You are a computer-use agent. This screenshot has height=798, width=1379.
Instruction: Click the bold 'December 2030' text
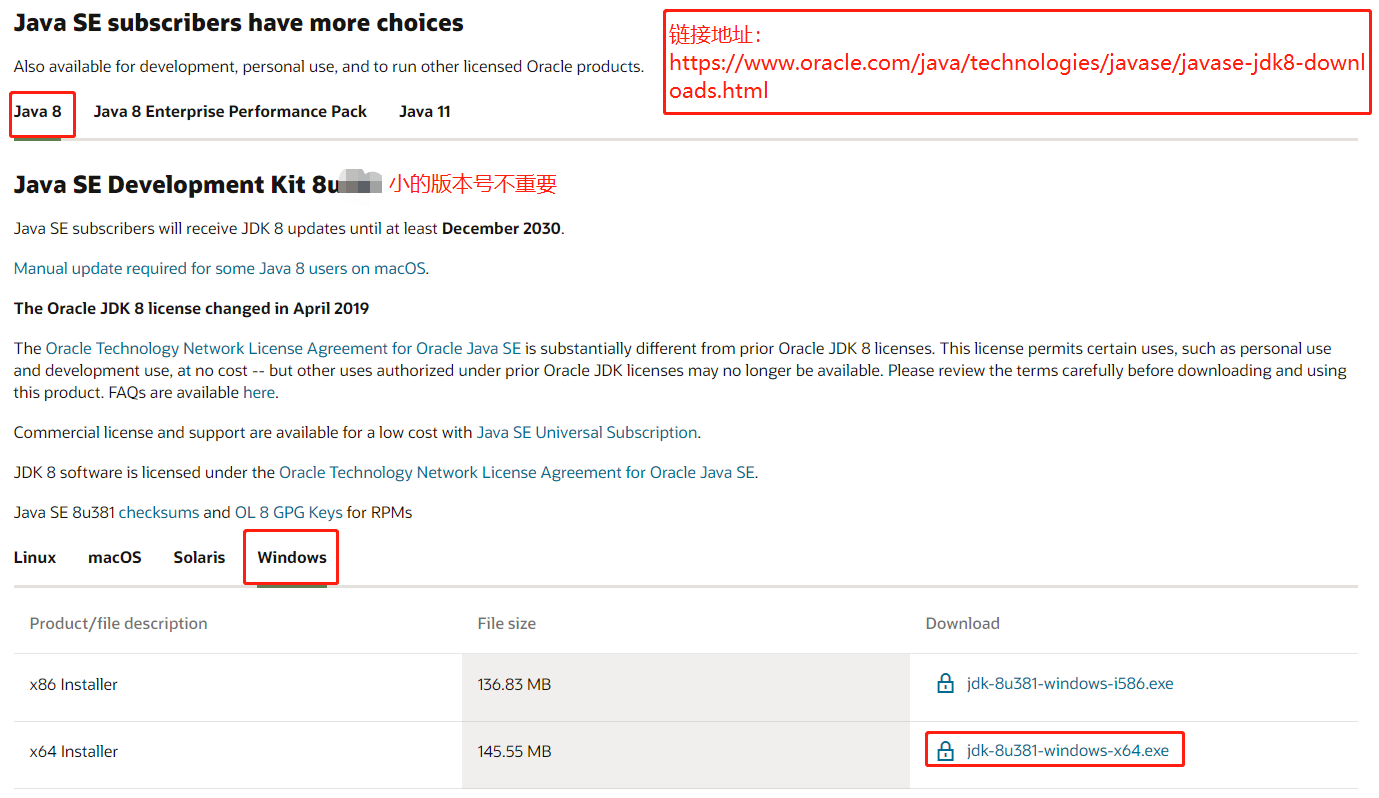(x=501, y=229)
